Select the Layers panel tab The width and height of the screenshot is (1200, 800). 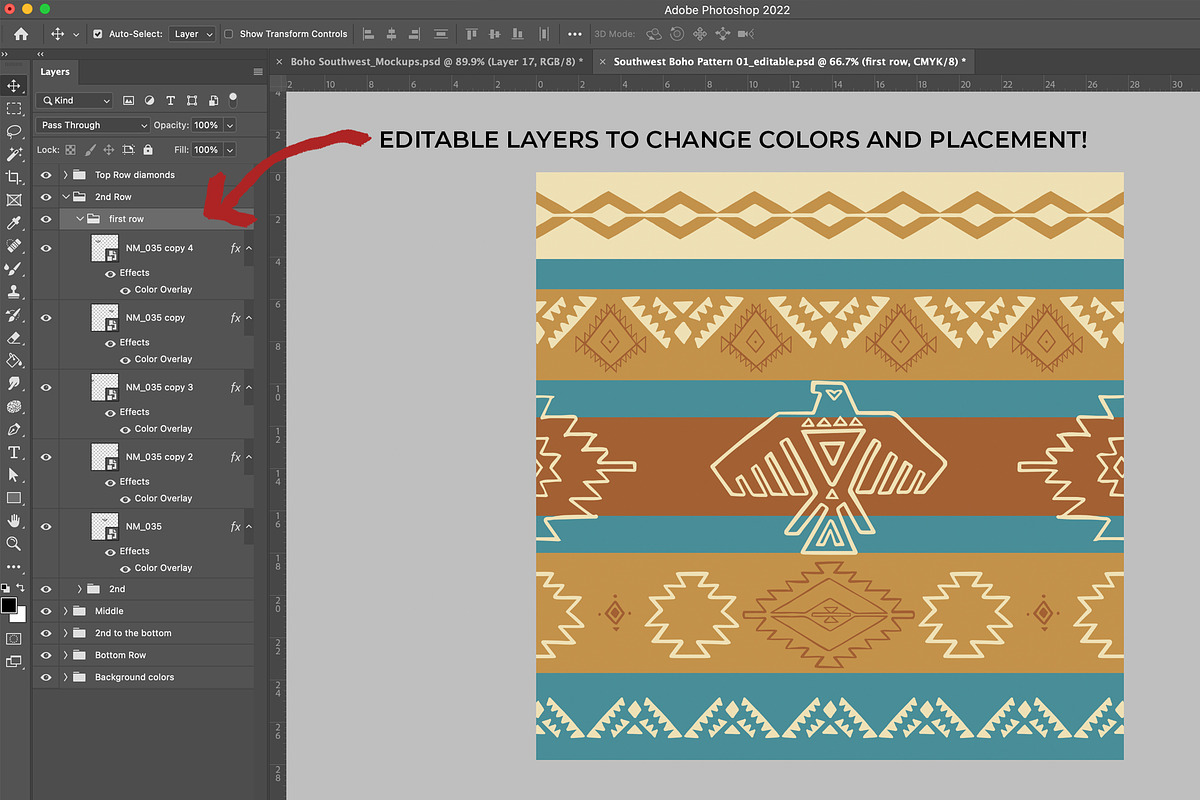(55, 72)
